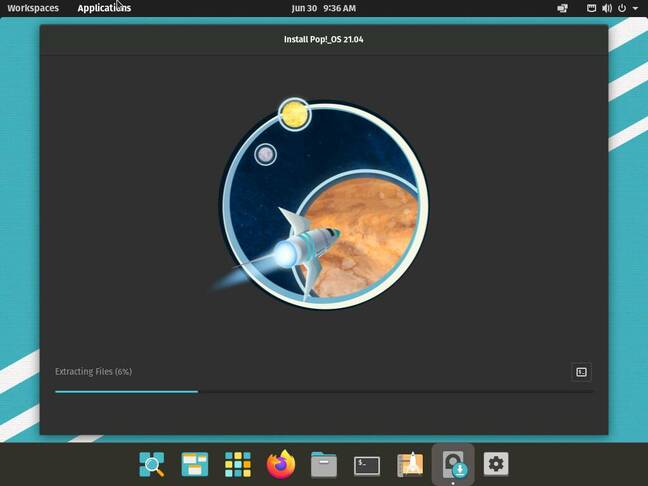
Task: Open Terminal from the dock
Action: [367, 466]
